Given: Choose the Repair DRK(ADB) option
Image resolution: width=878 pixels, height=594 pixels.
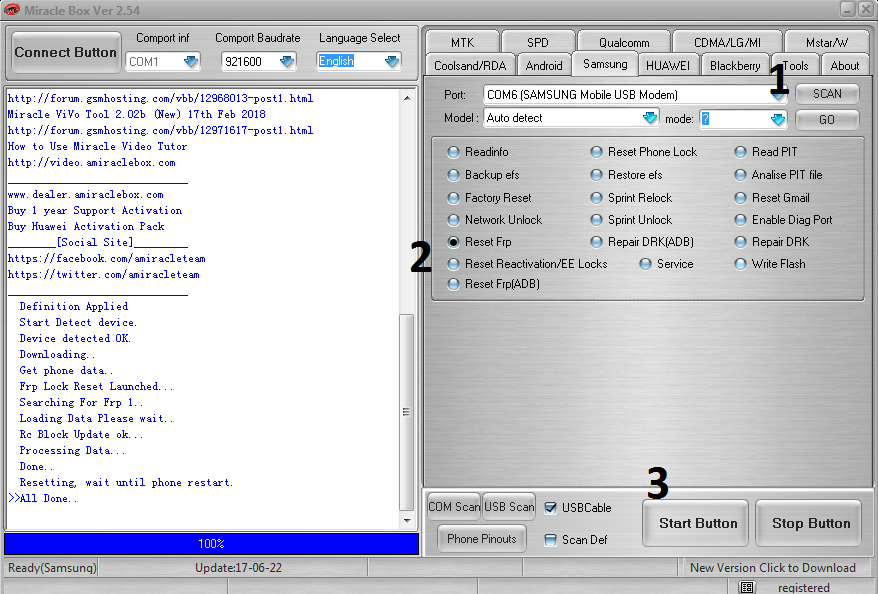Looking at the screenshot, I should click(597, 242).
